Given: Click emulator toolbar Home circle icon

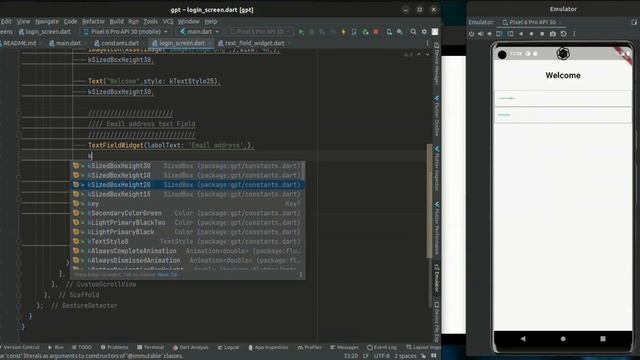Looking at the screenshot, I should pos(531,34).
